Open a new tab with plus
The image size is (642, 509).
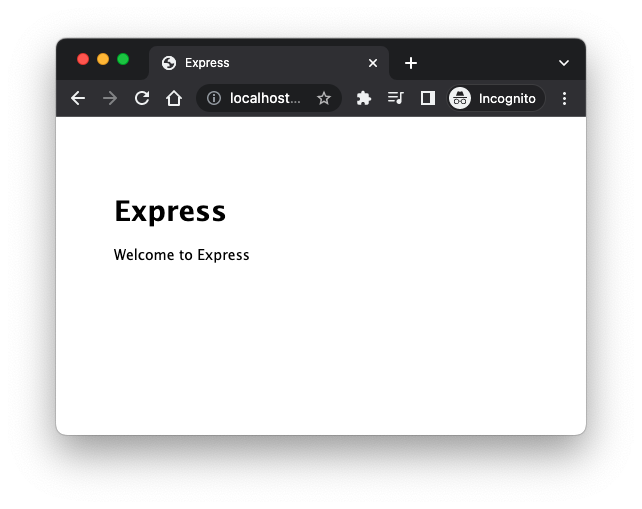(411, 63)
